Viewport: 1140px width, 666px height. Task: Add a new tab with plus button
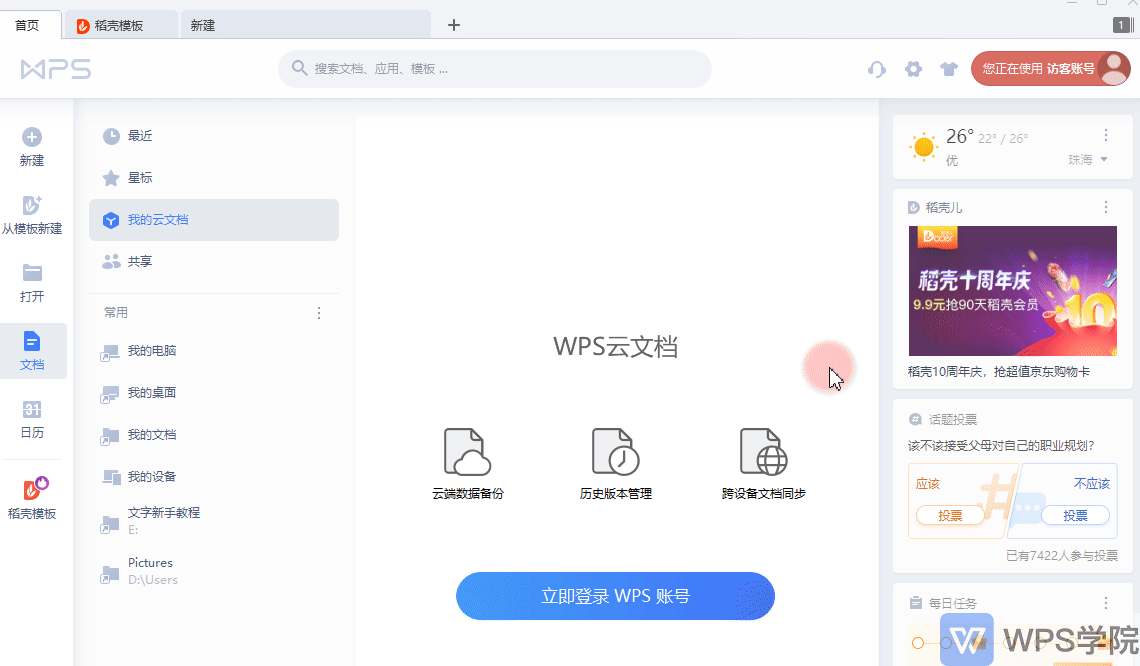[x=454, y=25]
